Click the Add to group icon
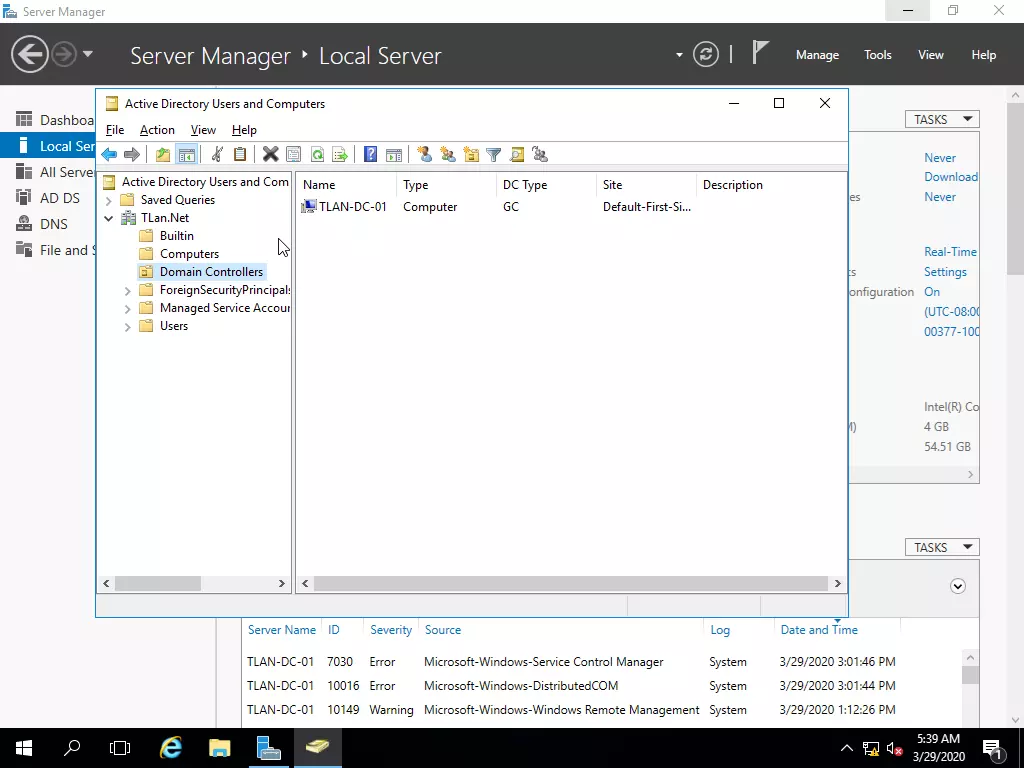This screenshot has height=768, width=1024. [540, 155]
